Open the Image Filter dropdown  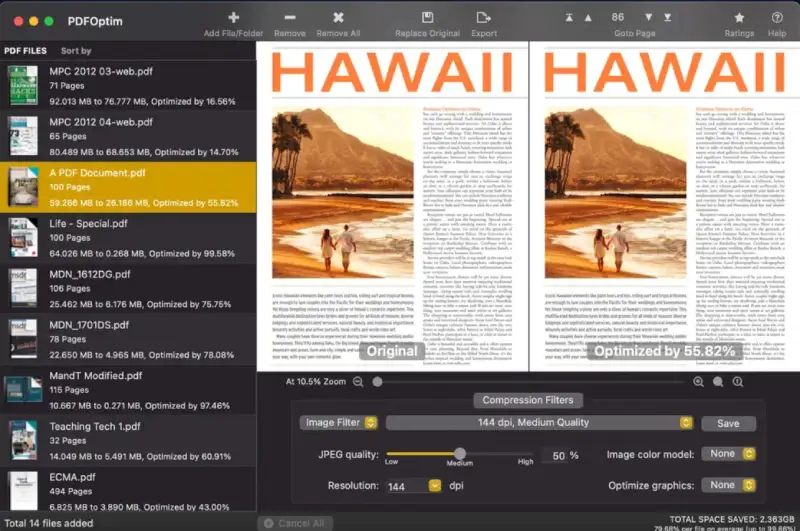tap(338, 423)
